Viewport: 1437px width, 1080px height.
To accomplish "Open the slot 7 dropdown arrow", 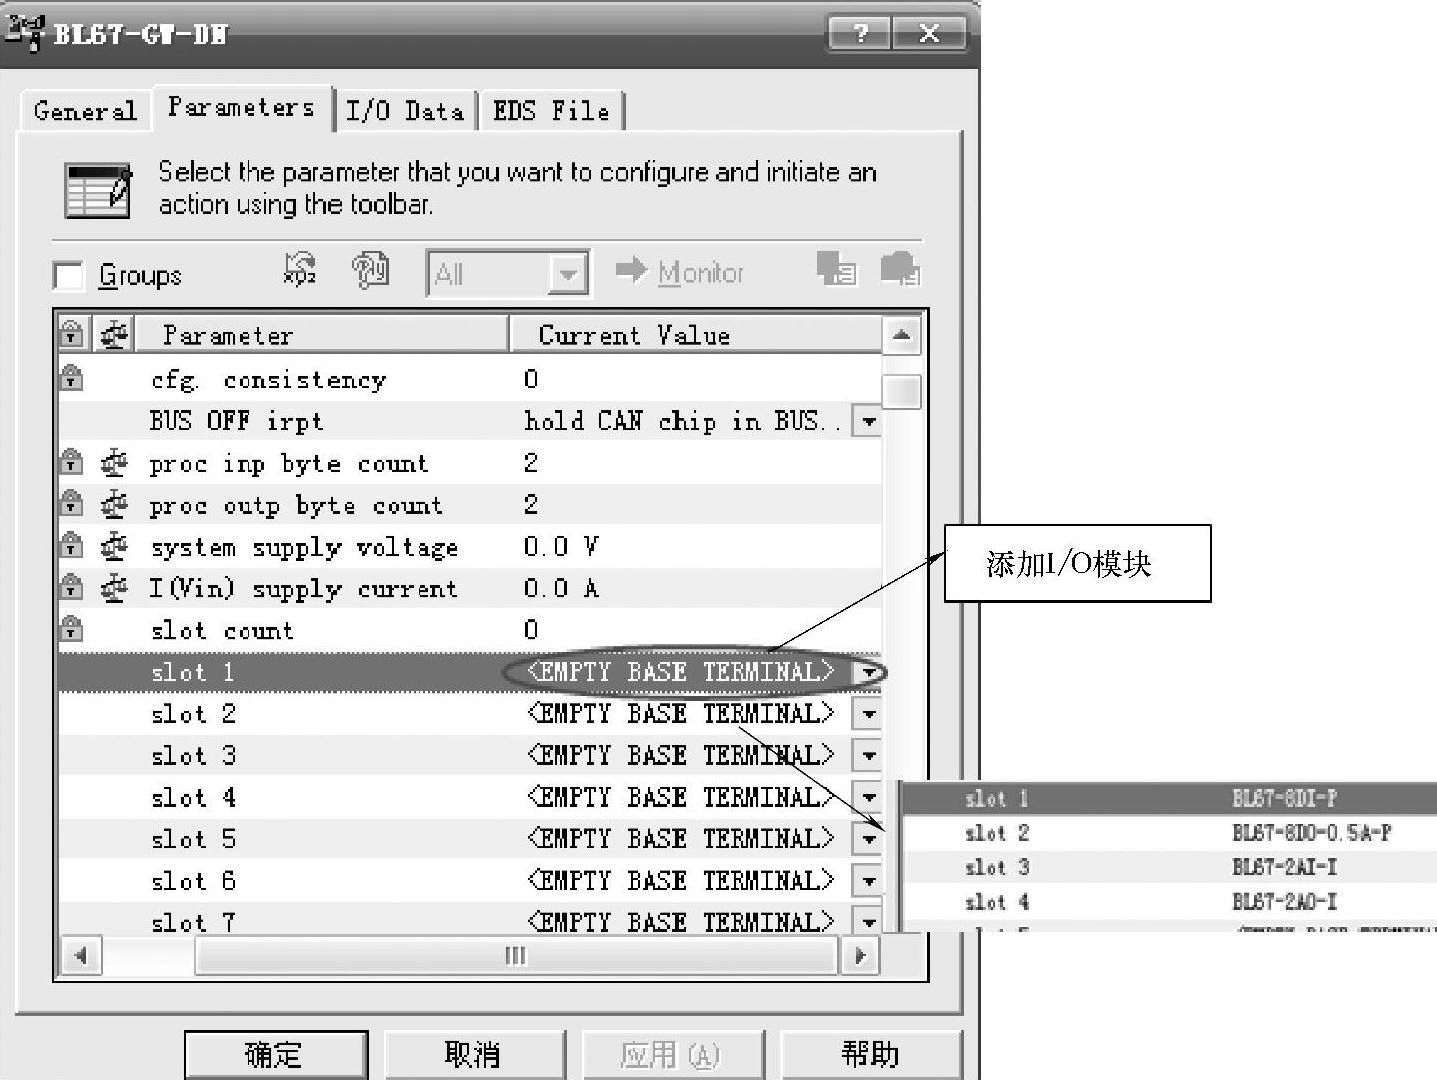I will (867, 921).
